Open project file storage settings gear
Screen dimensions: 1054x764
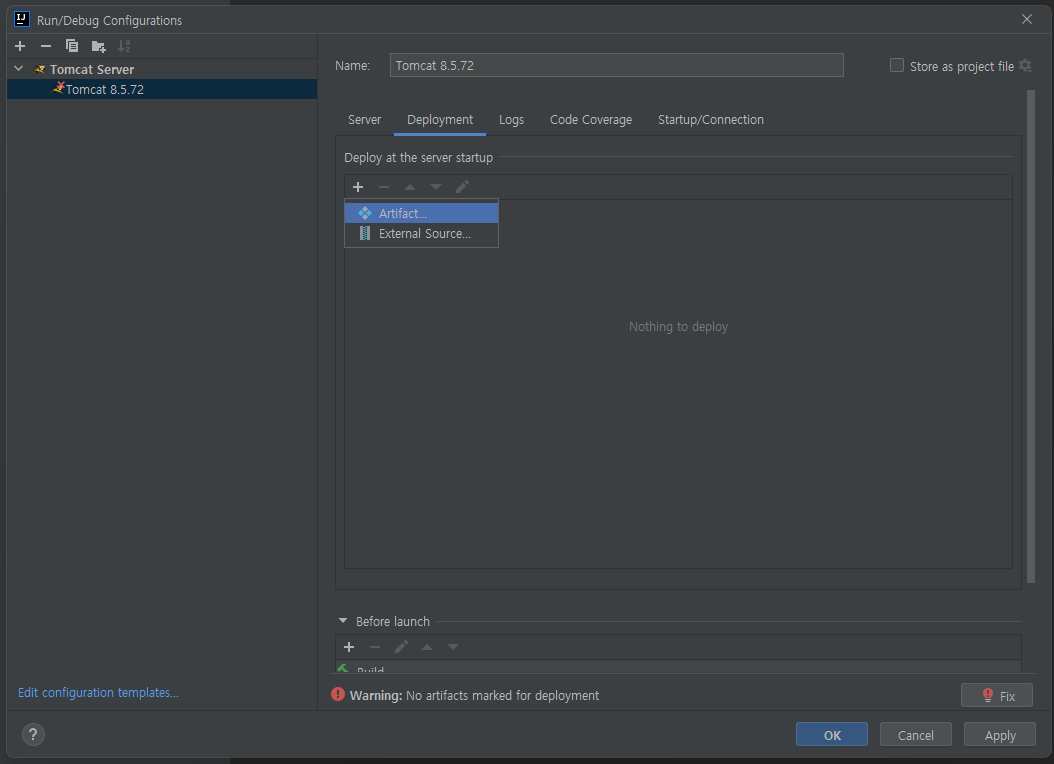[1025, 65]
